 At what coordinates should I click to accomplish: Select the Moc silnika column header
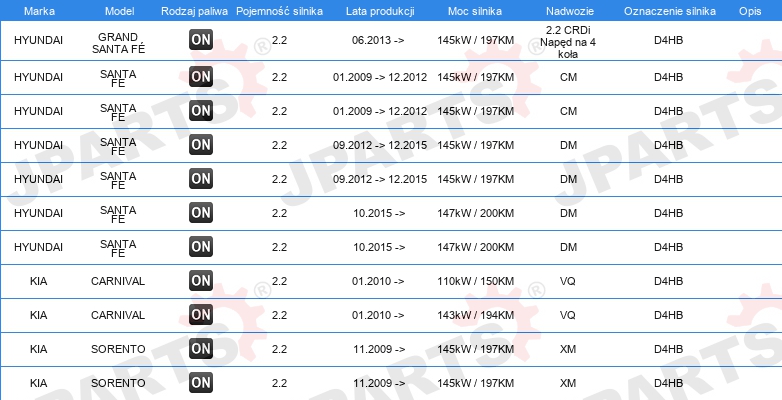point(475,11)
